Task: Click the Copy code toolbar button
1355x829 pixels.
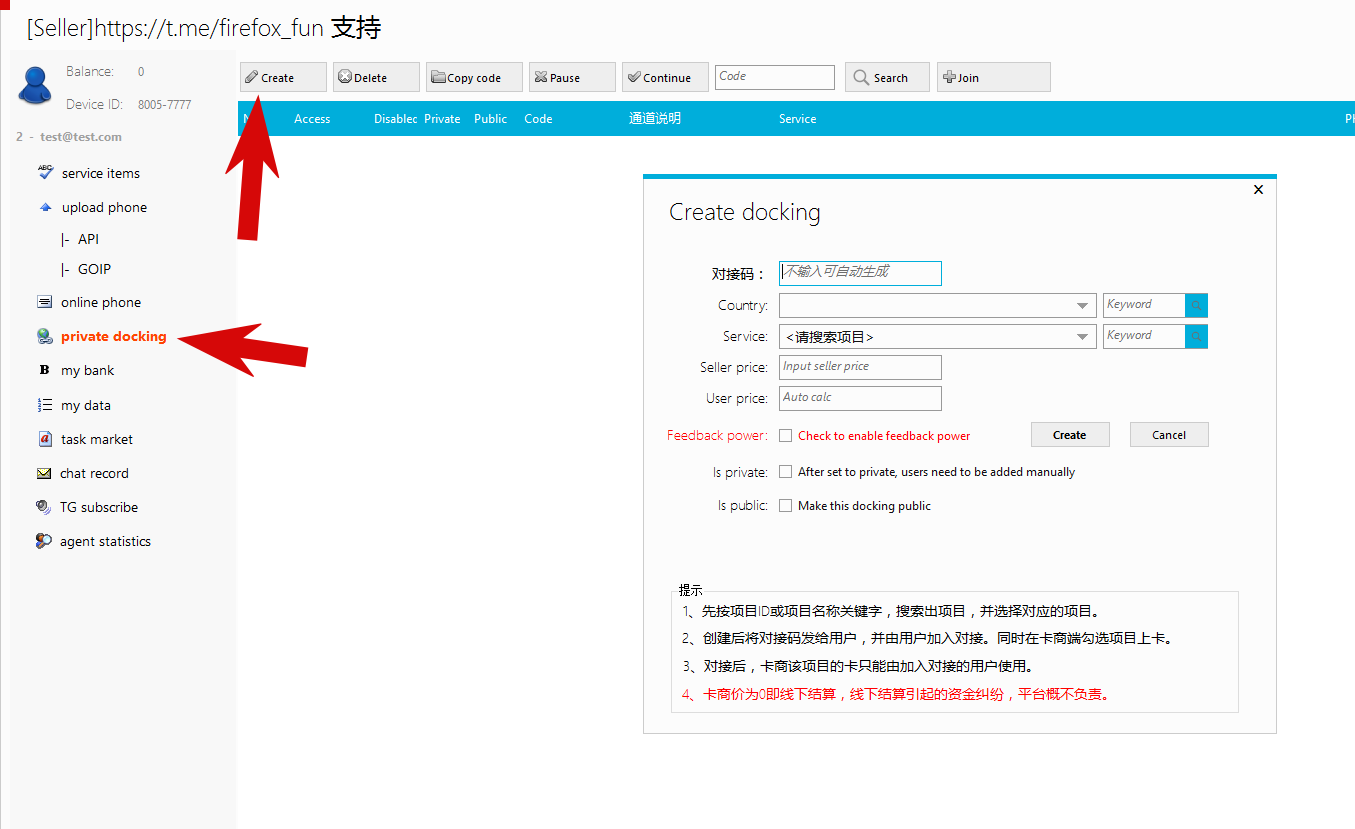Action: pos(474,77)
